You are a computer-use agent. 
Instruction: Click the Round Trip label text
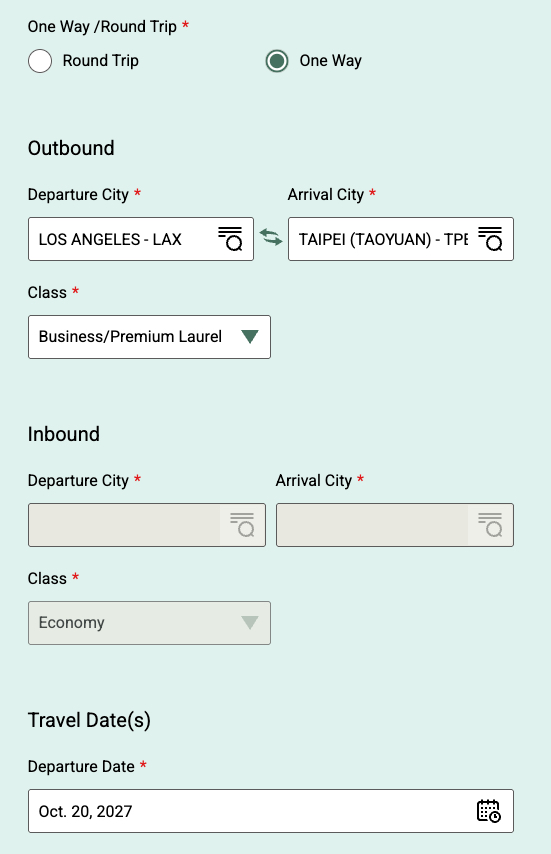pos(101,61)
